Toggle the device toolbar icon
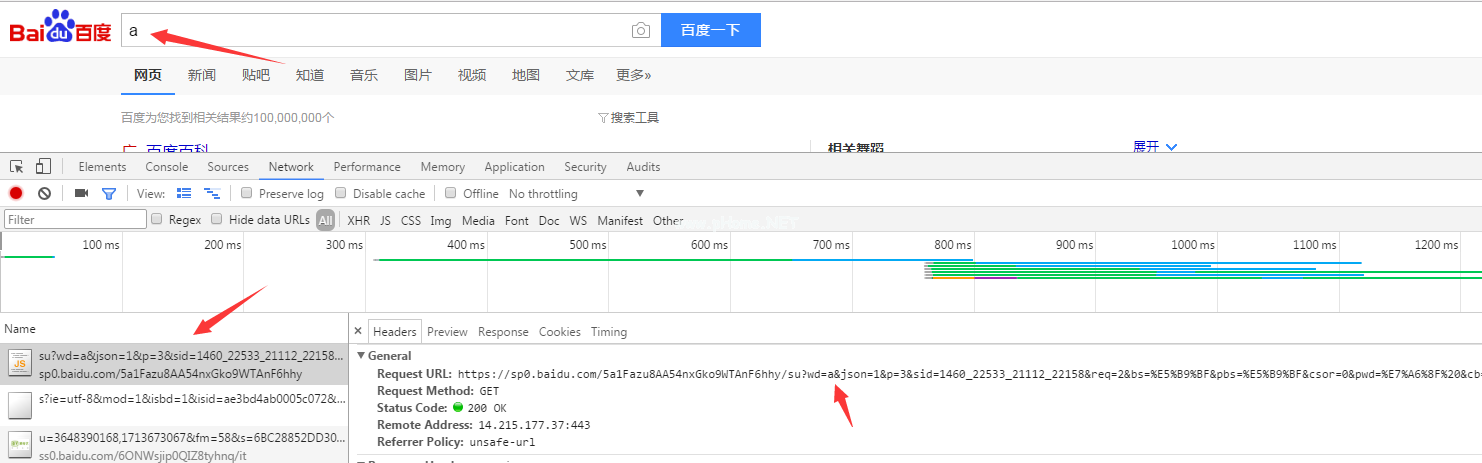Image resolution: width=1482 pixels, height=463 pixels. [x=43, y=167]
